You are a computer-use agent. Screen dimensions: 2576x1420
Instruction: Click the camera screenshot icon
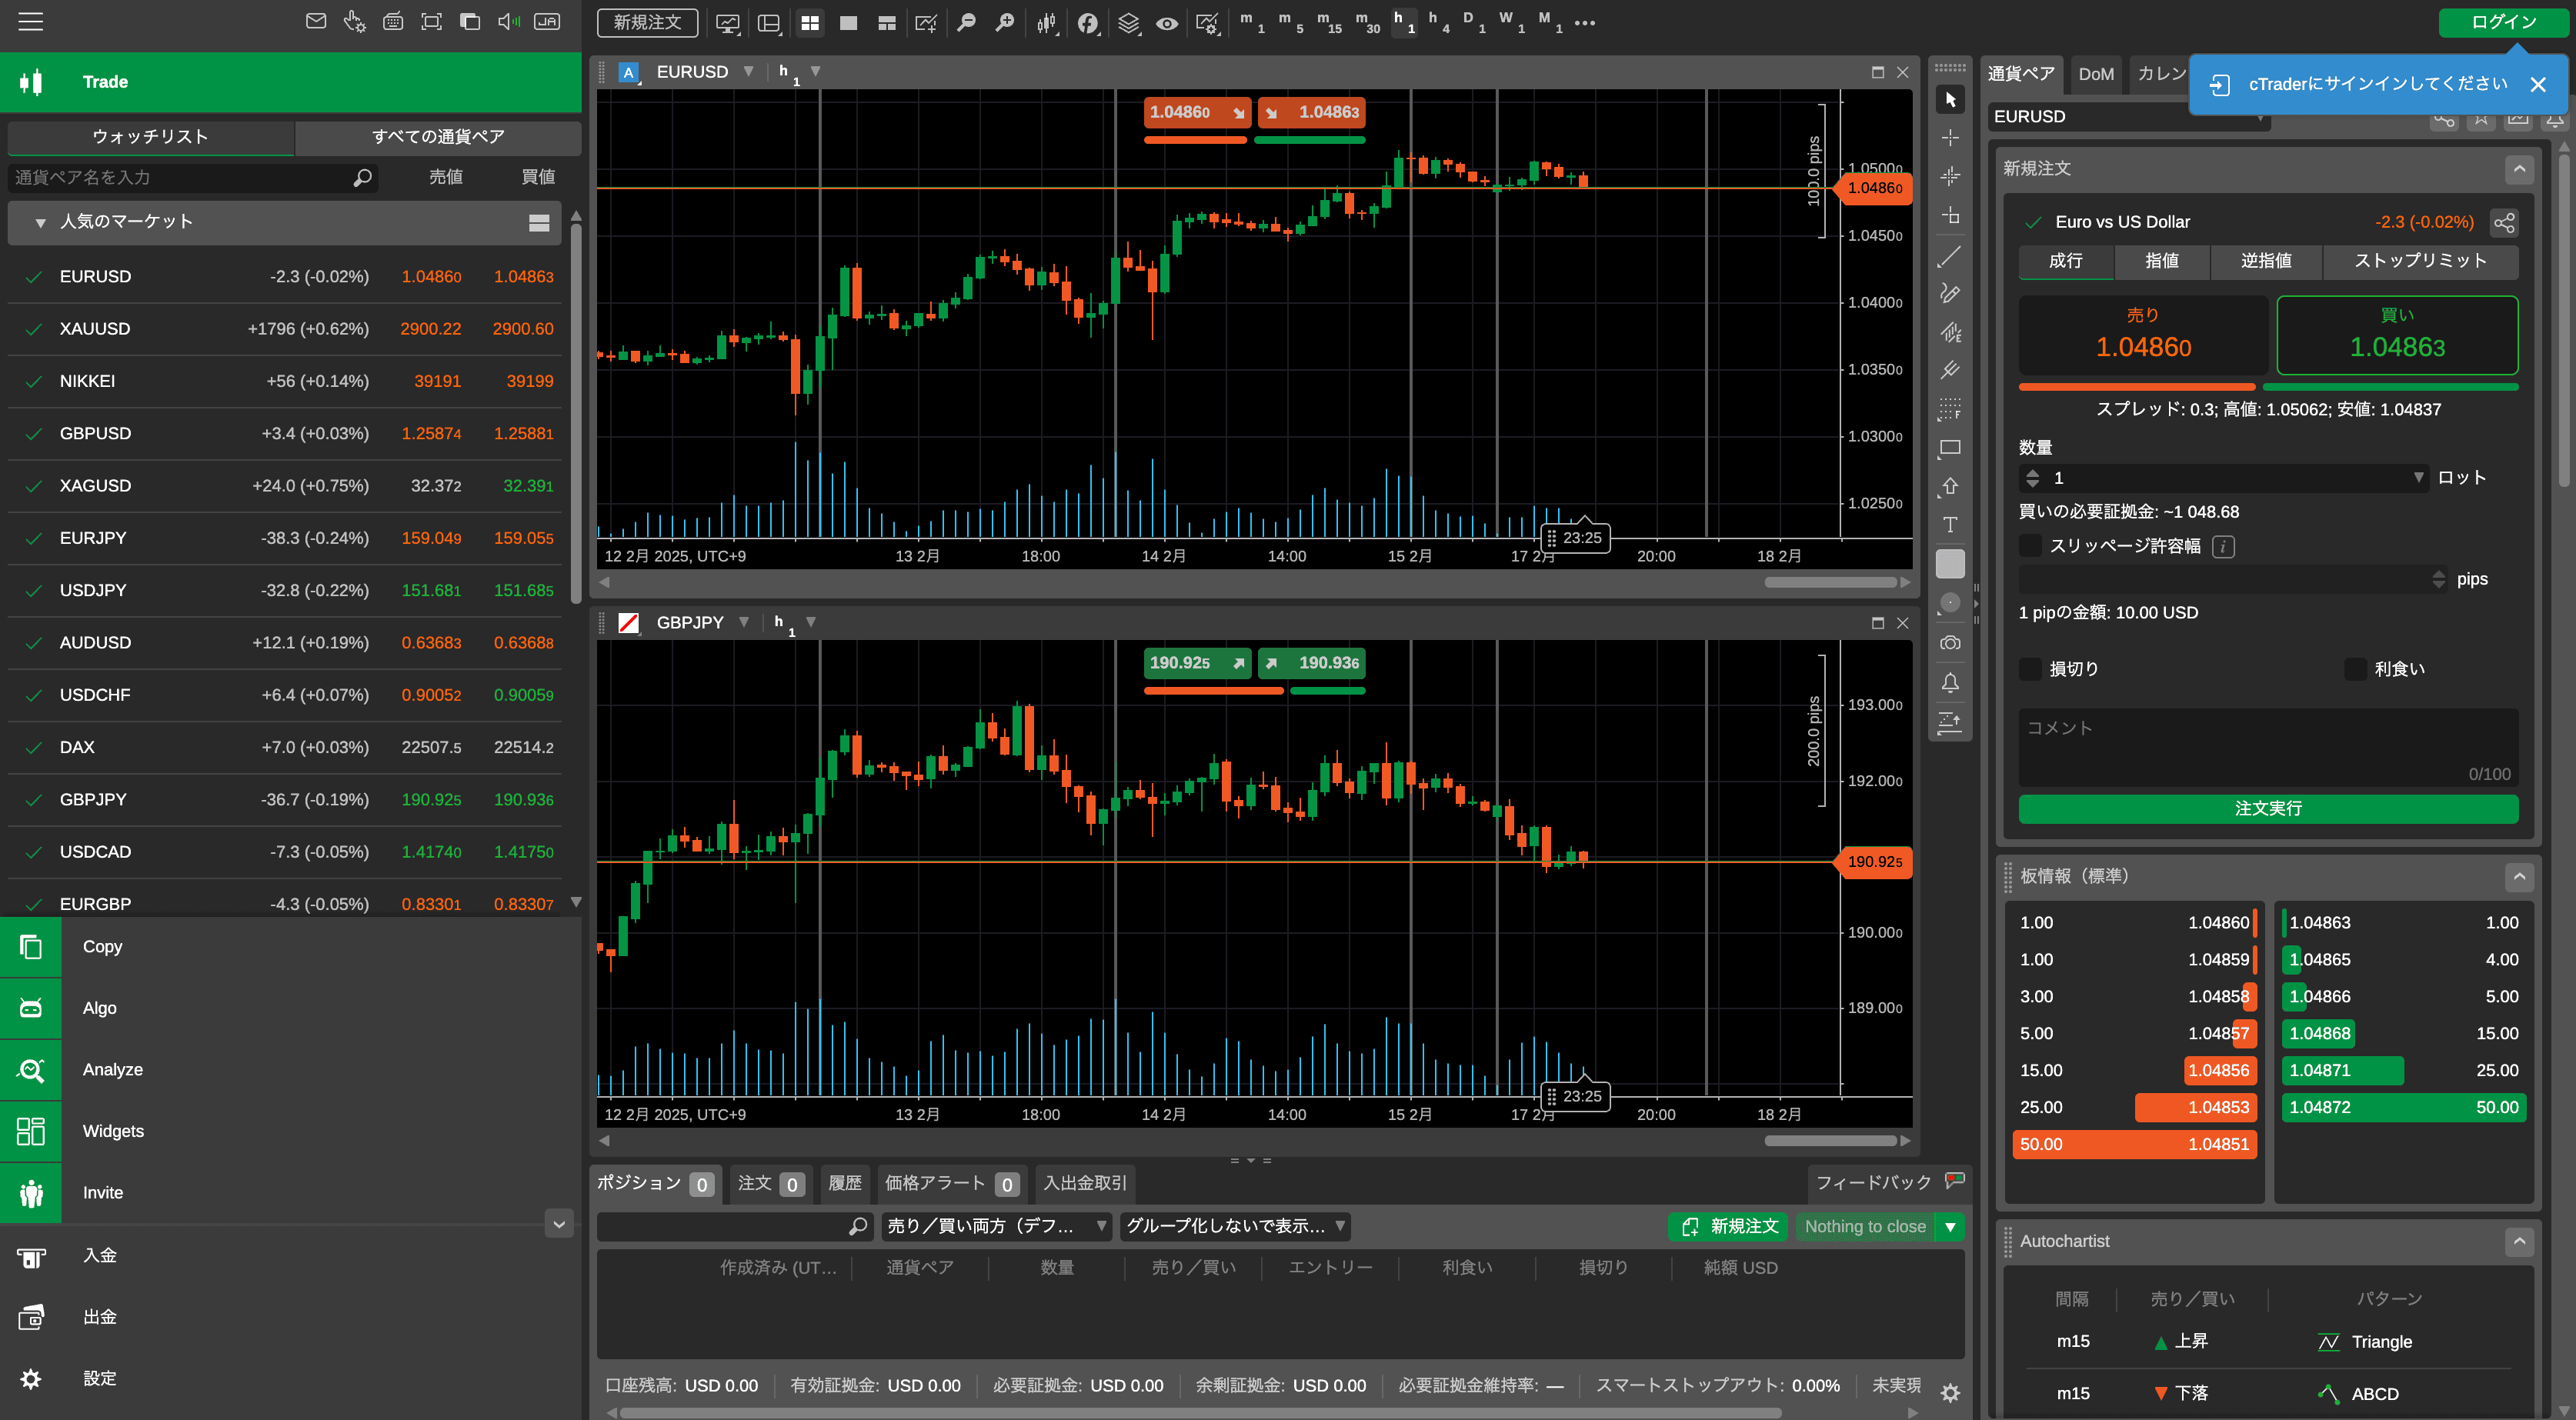coord(1950,643)
